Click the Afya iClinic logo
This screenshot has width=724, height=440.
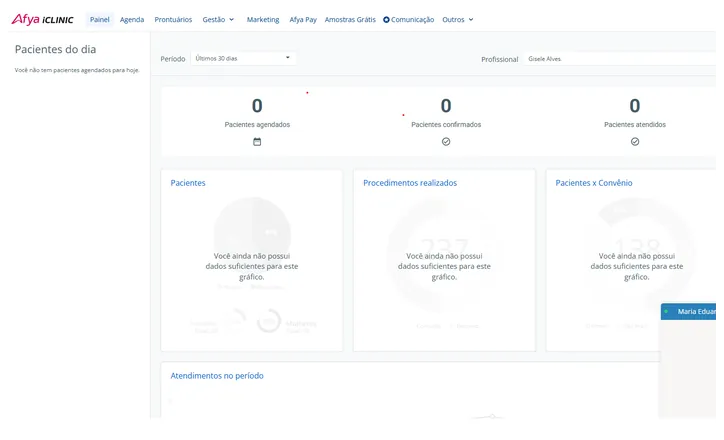(42, 19)
